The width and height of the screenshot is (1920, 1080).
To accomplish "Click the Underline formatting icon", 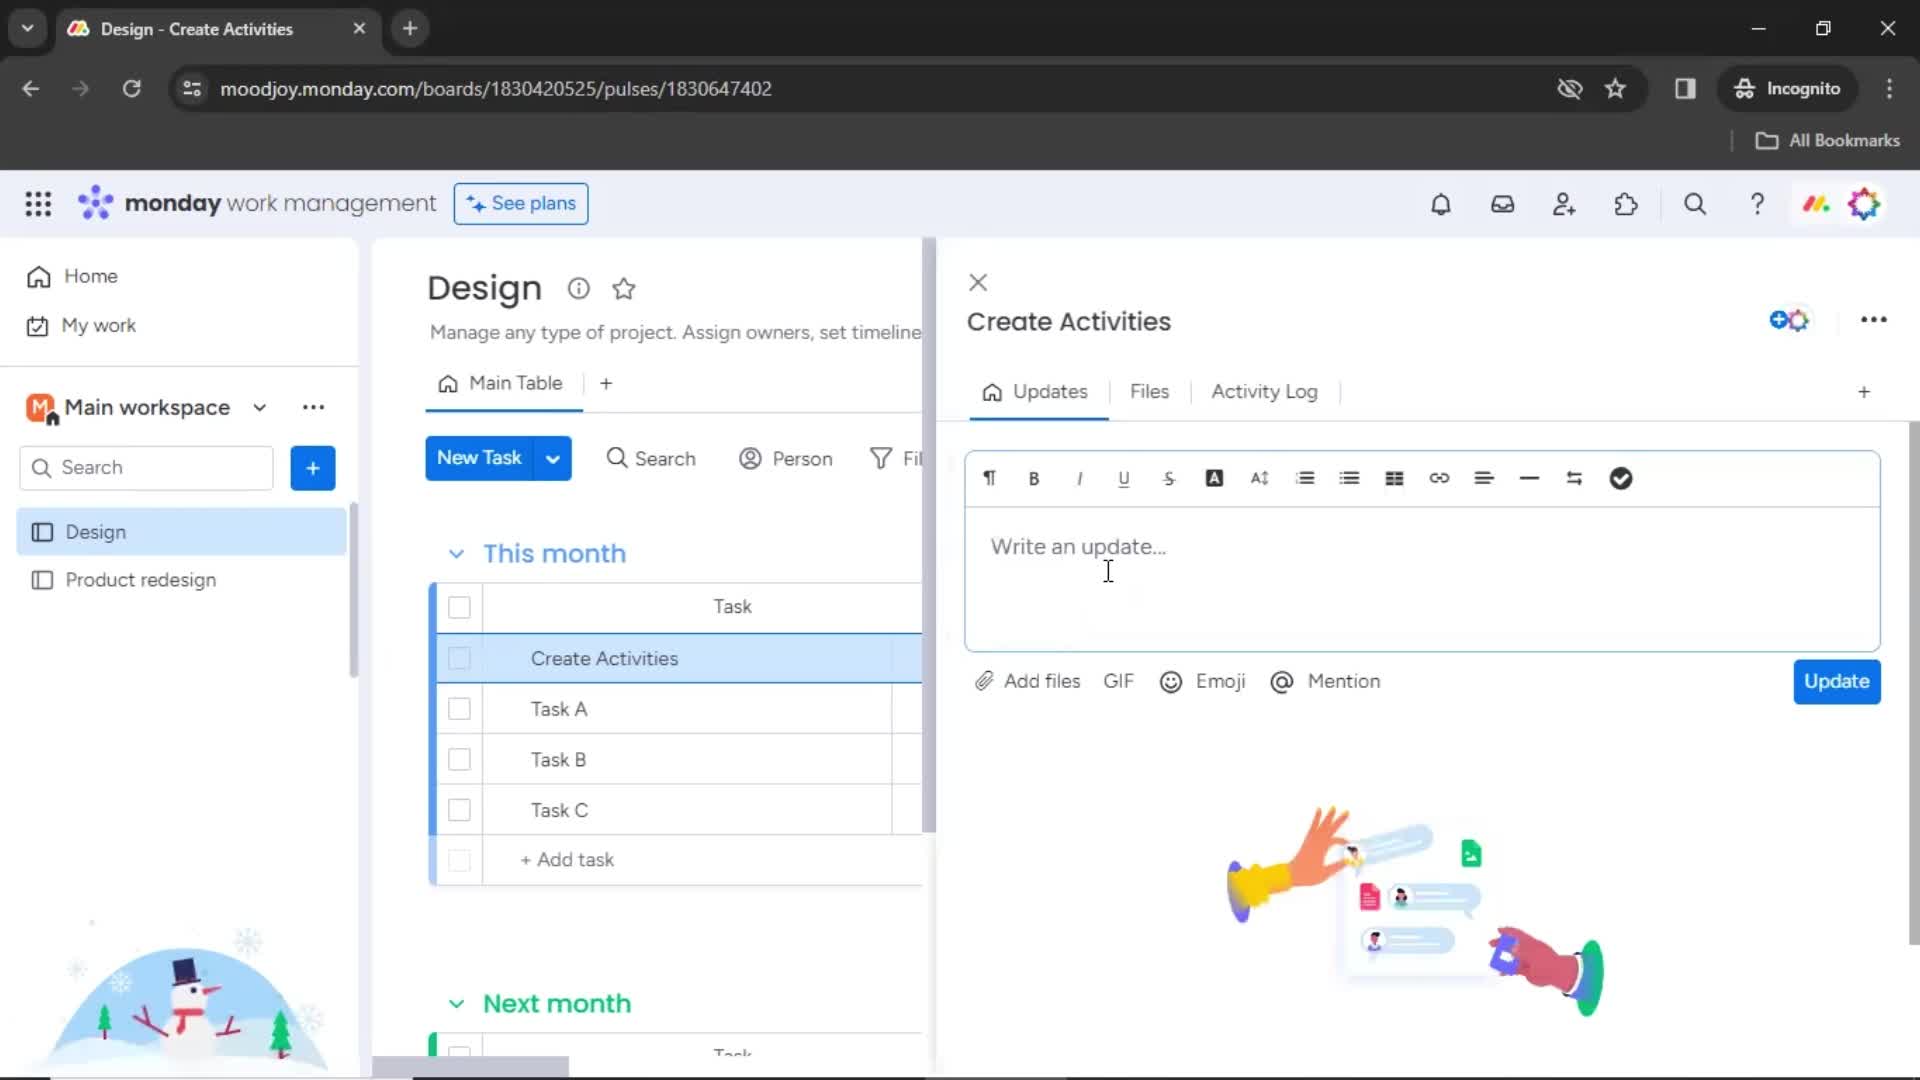I will (1124, 477).
